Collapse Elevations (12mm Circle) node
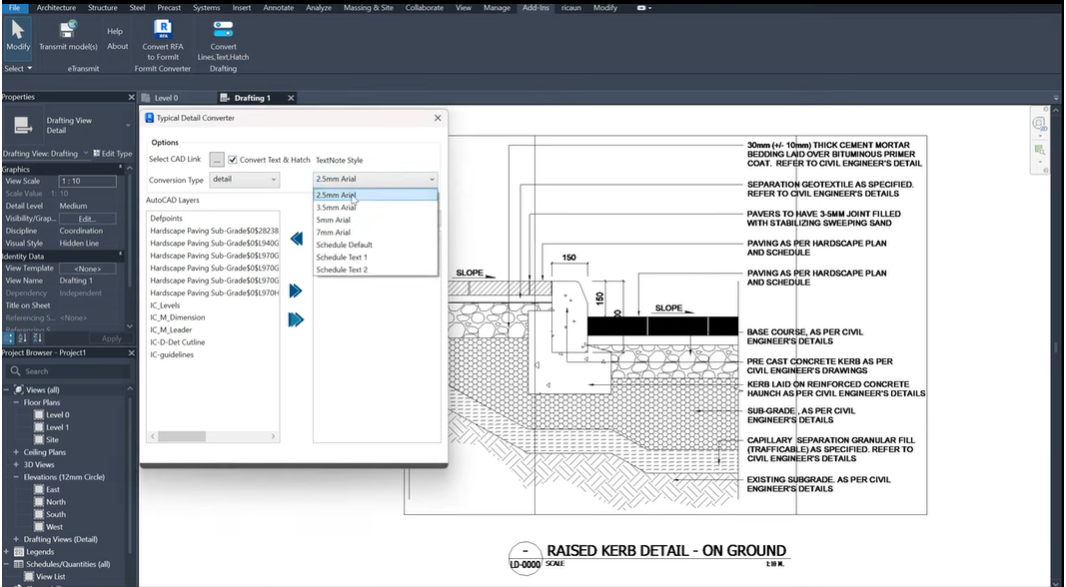This screenshot has height=587, width=1066. tap(16, 477)
